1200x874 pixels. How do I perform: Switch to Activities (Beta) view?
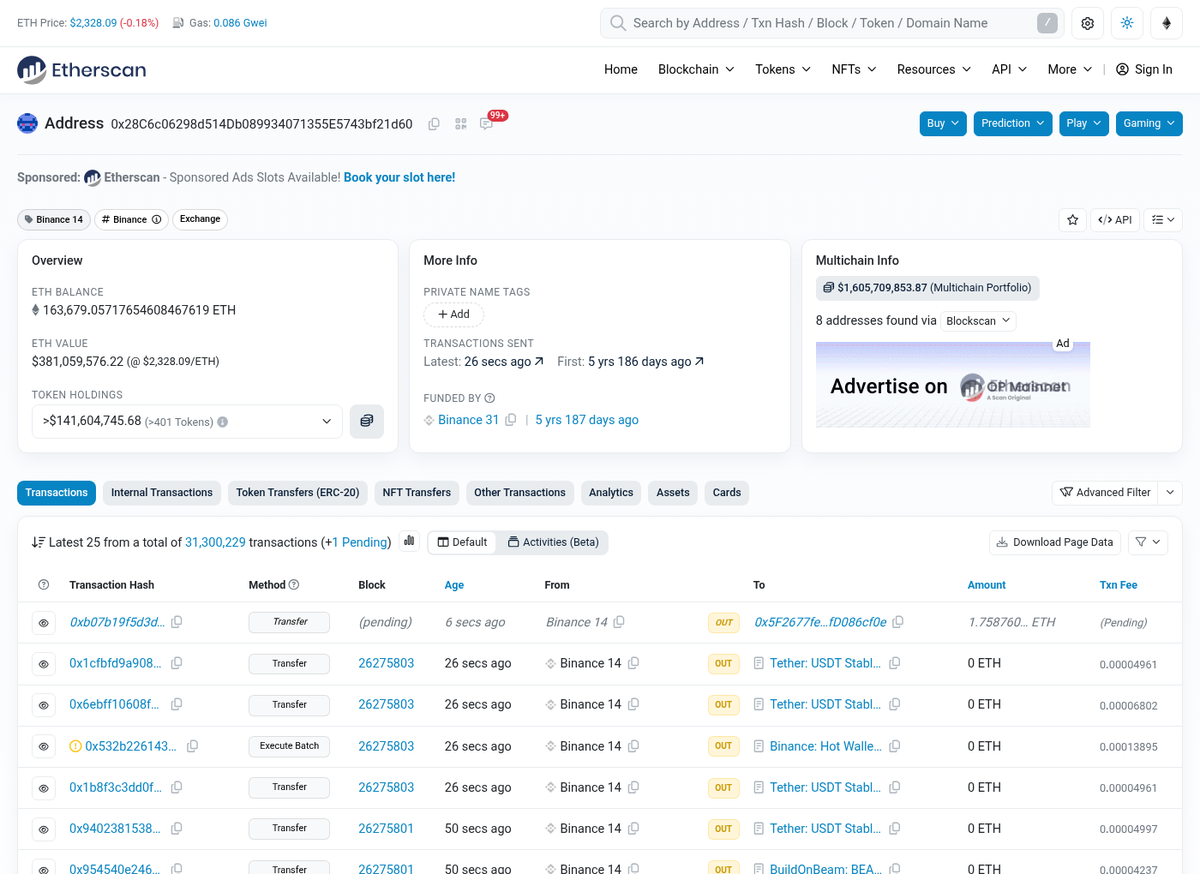tap(553, 542)
